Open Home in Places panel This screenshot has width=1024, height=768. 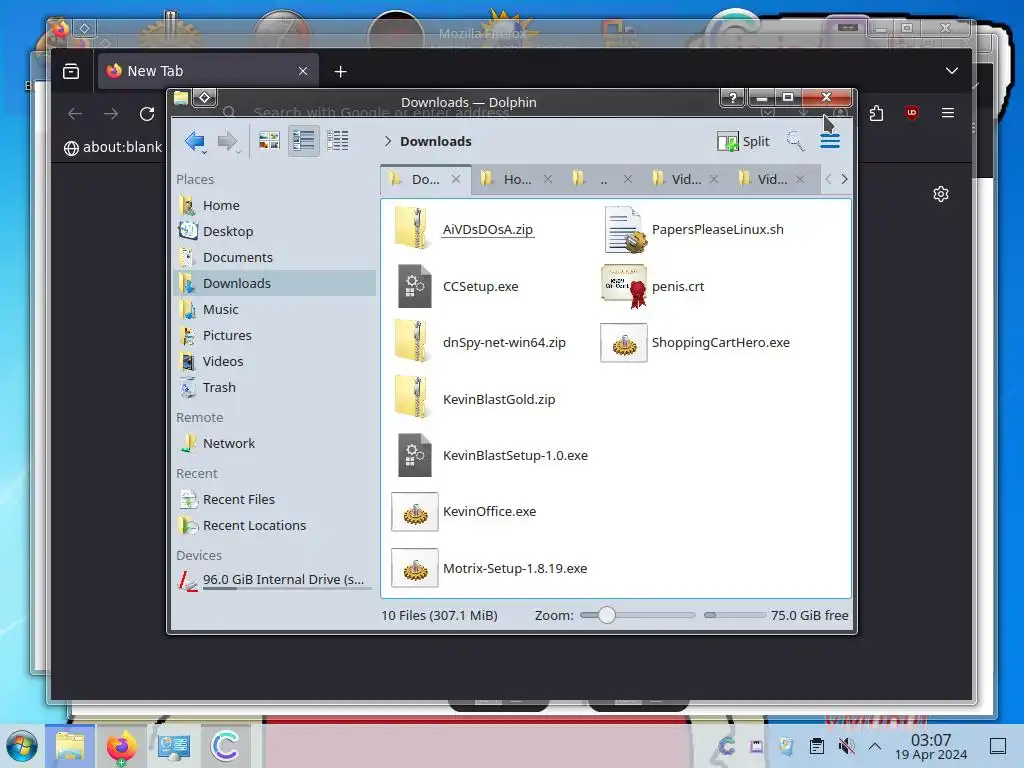(274, 205)
